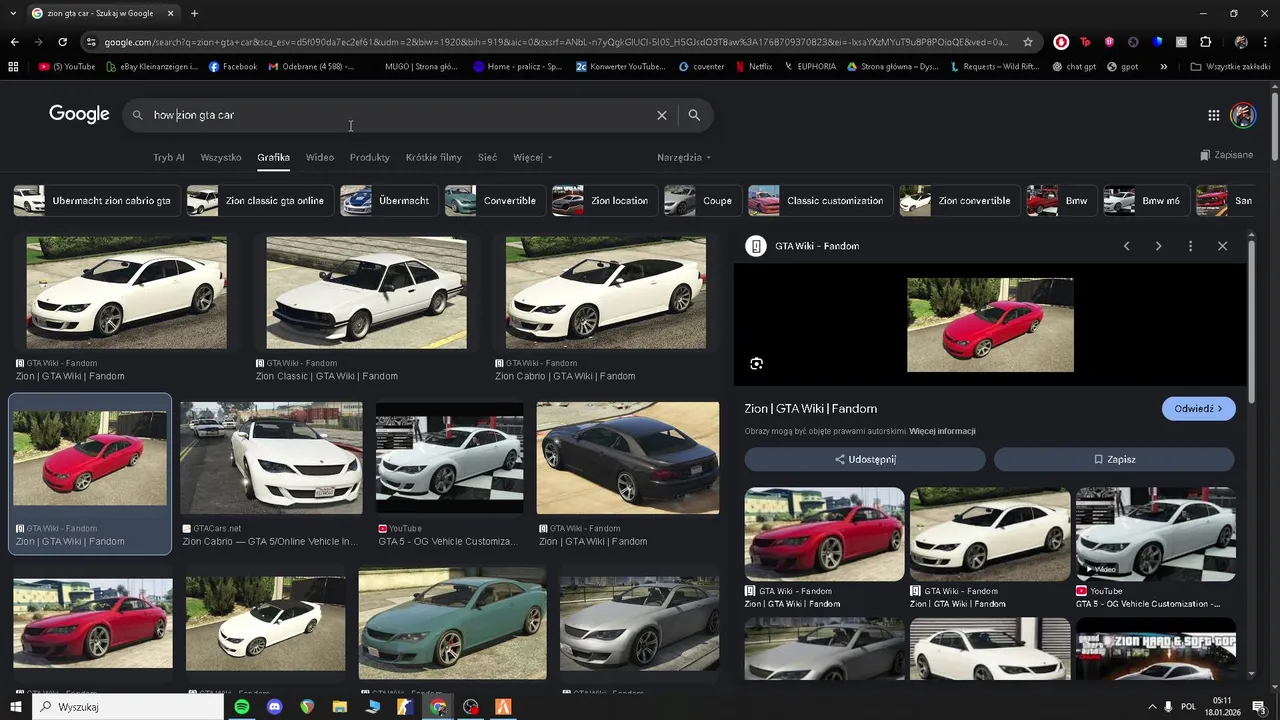
Task: Click the Więcej informacji link
Action: click(942, 431)
